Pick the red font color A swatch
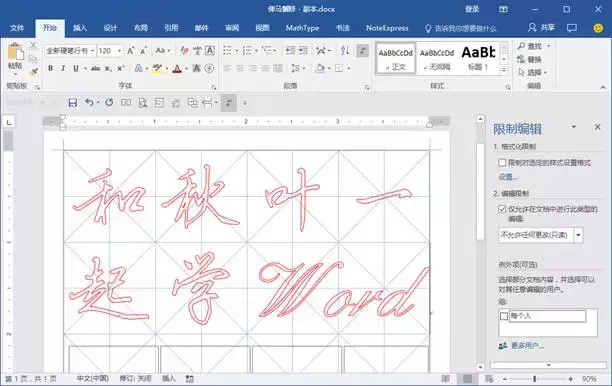 pyautogui.click(x=177, y=69)
